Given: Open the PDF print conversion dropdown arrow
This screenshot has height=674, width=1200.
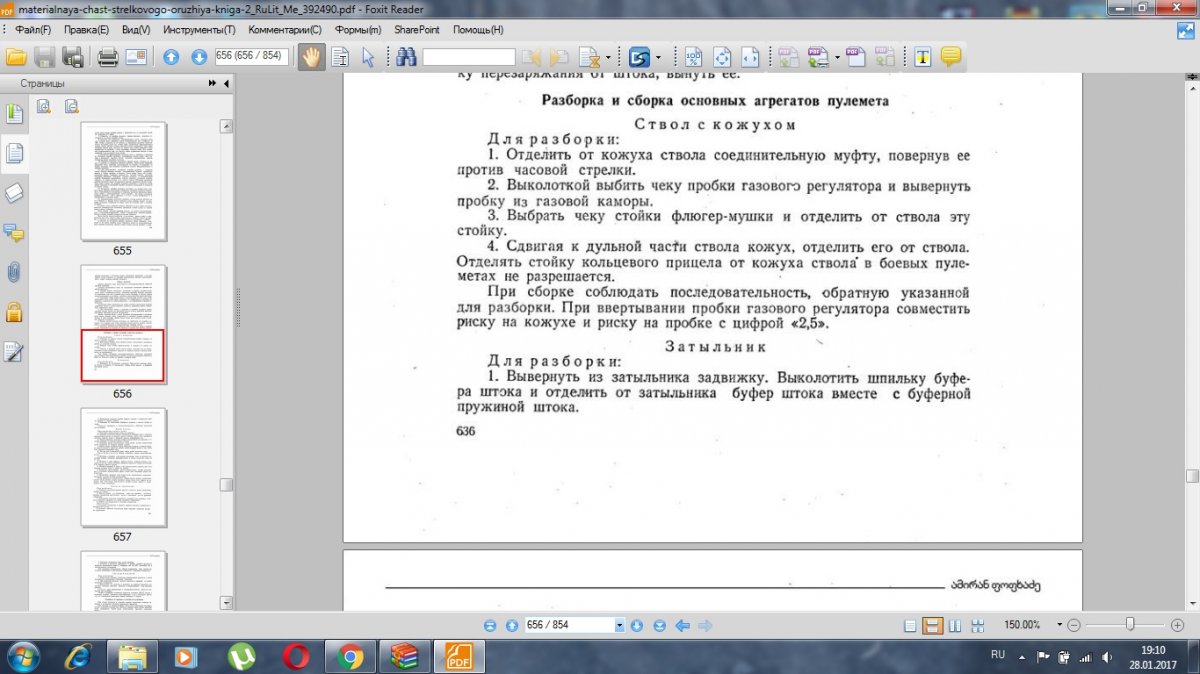Looking at the screenshot, I should [837, 57].
